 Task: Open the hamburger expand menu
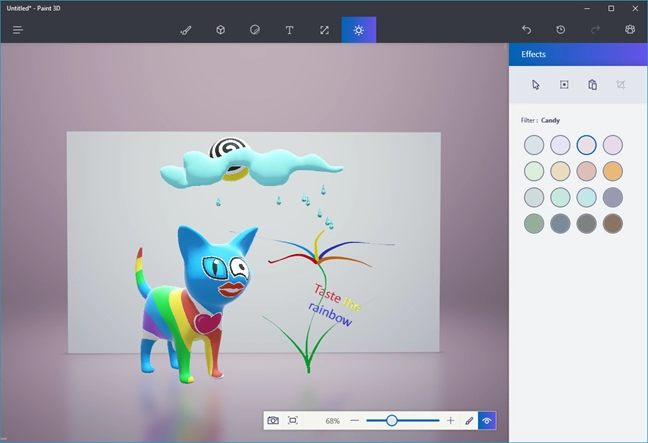(x=18, y=30)
